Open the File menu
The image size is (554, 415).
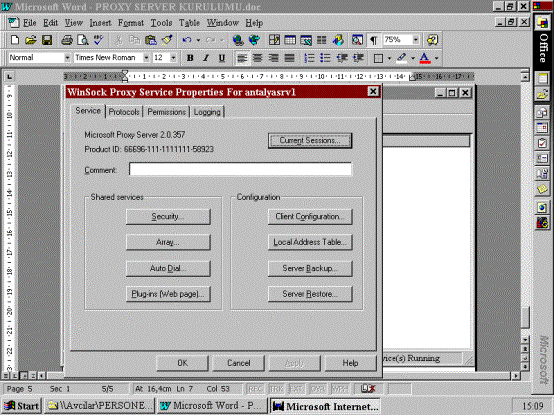(x=30, y=23)
